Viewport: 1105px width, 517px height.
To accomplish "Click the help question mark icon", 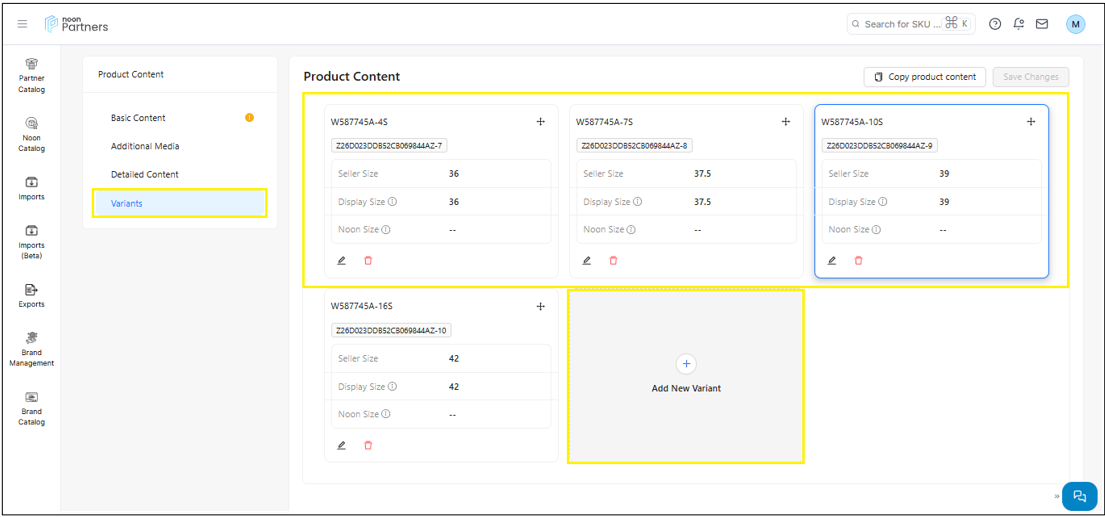I will [x=995, y=24].
